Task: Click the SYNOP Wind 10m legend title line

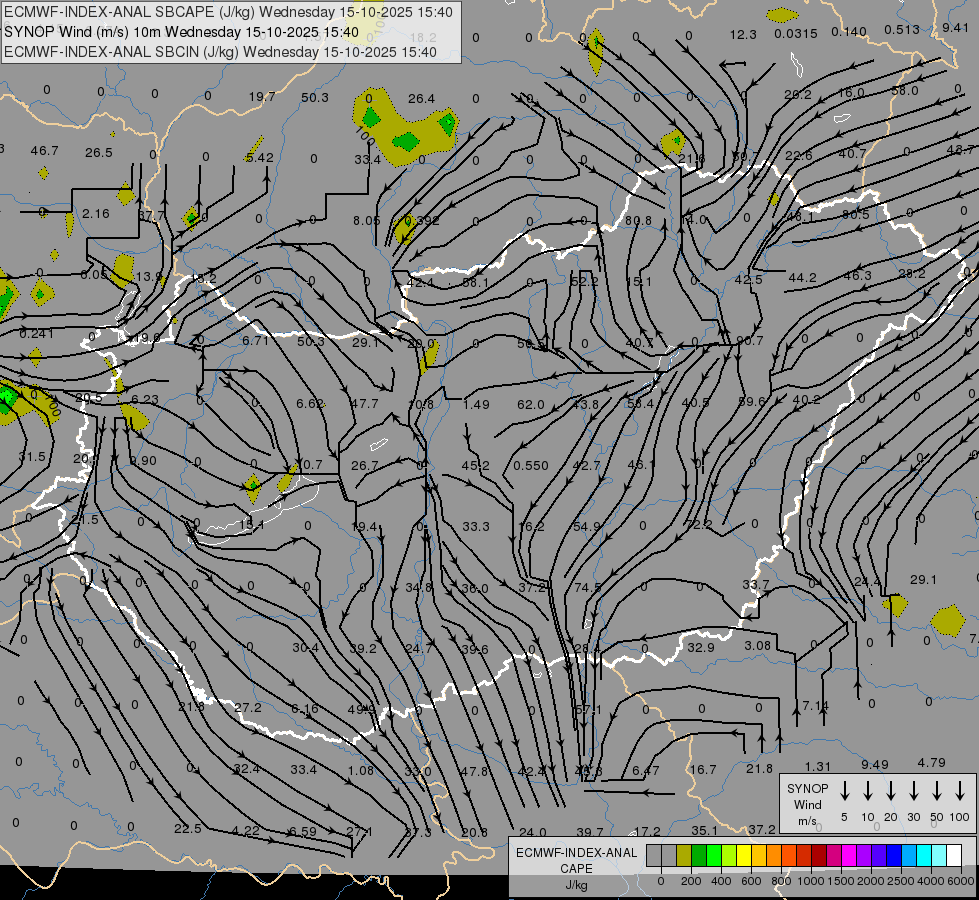Action: (x=181, y=32)
